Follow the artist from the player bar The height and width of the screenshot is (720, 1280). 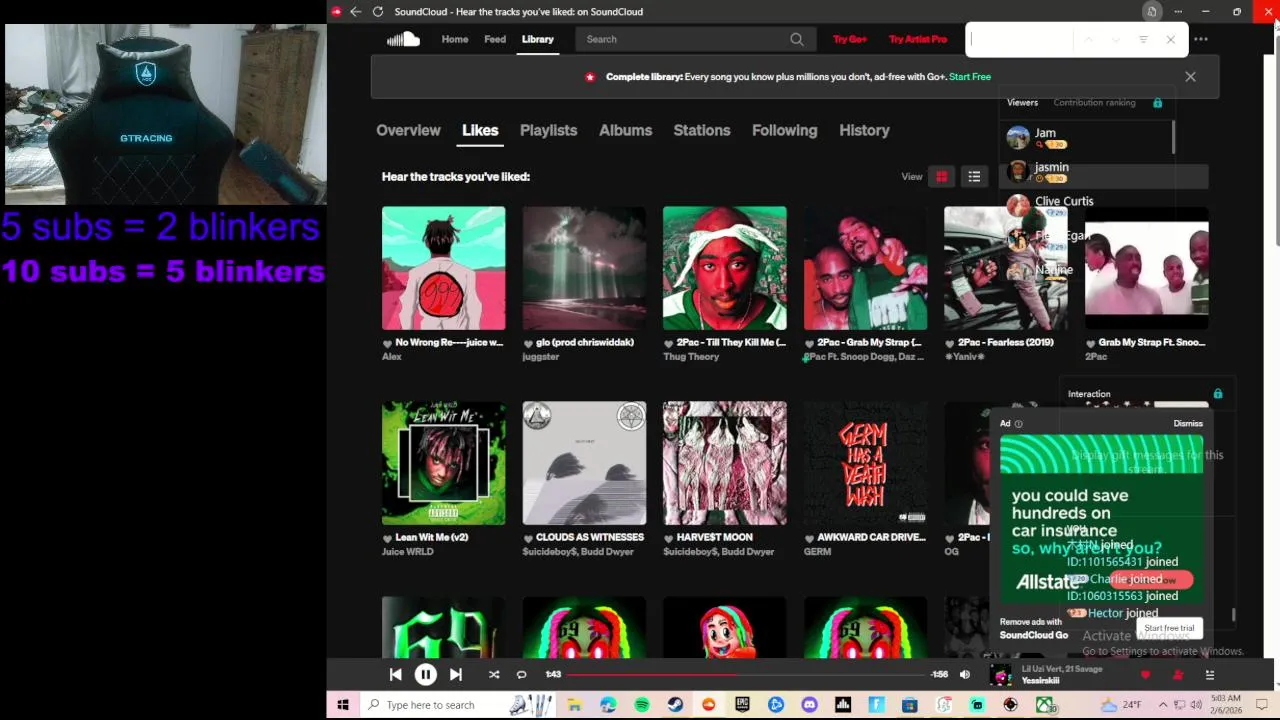tap(1178, 675)
